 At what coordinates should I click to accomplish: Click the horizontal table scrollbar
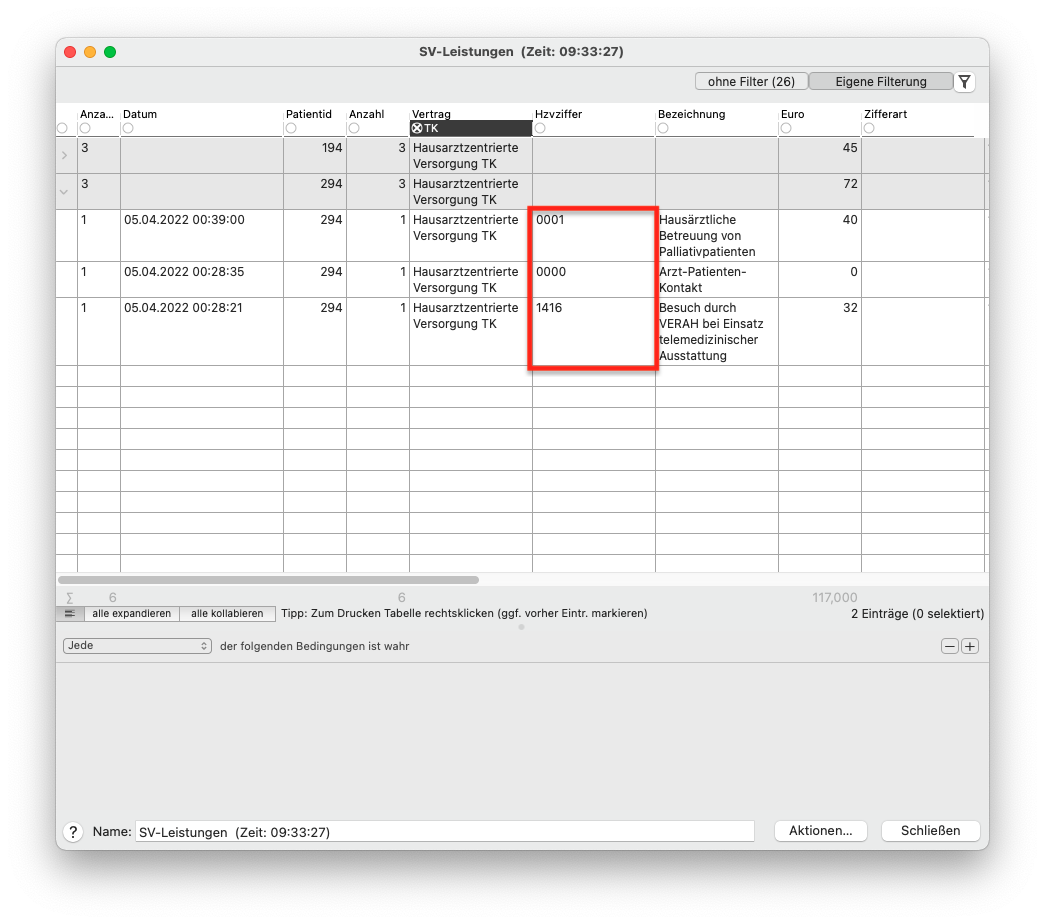269,580
